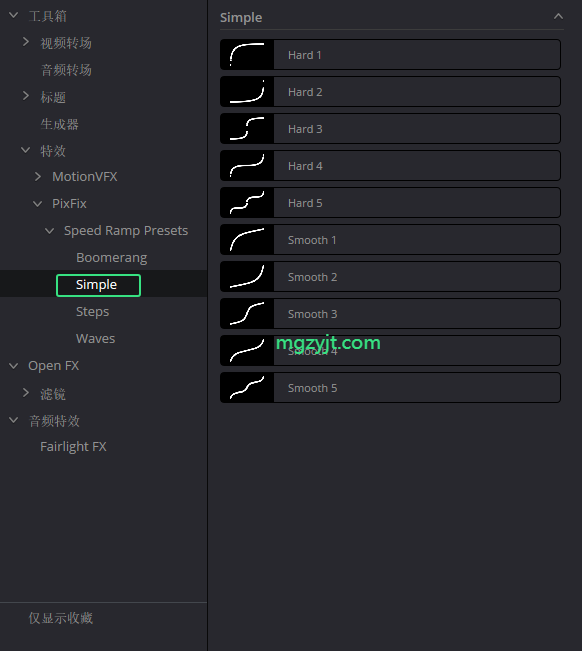Collapse the PixFix folder arrow

(x=37, y=203)
